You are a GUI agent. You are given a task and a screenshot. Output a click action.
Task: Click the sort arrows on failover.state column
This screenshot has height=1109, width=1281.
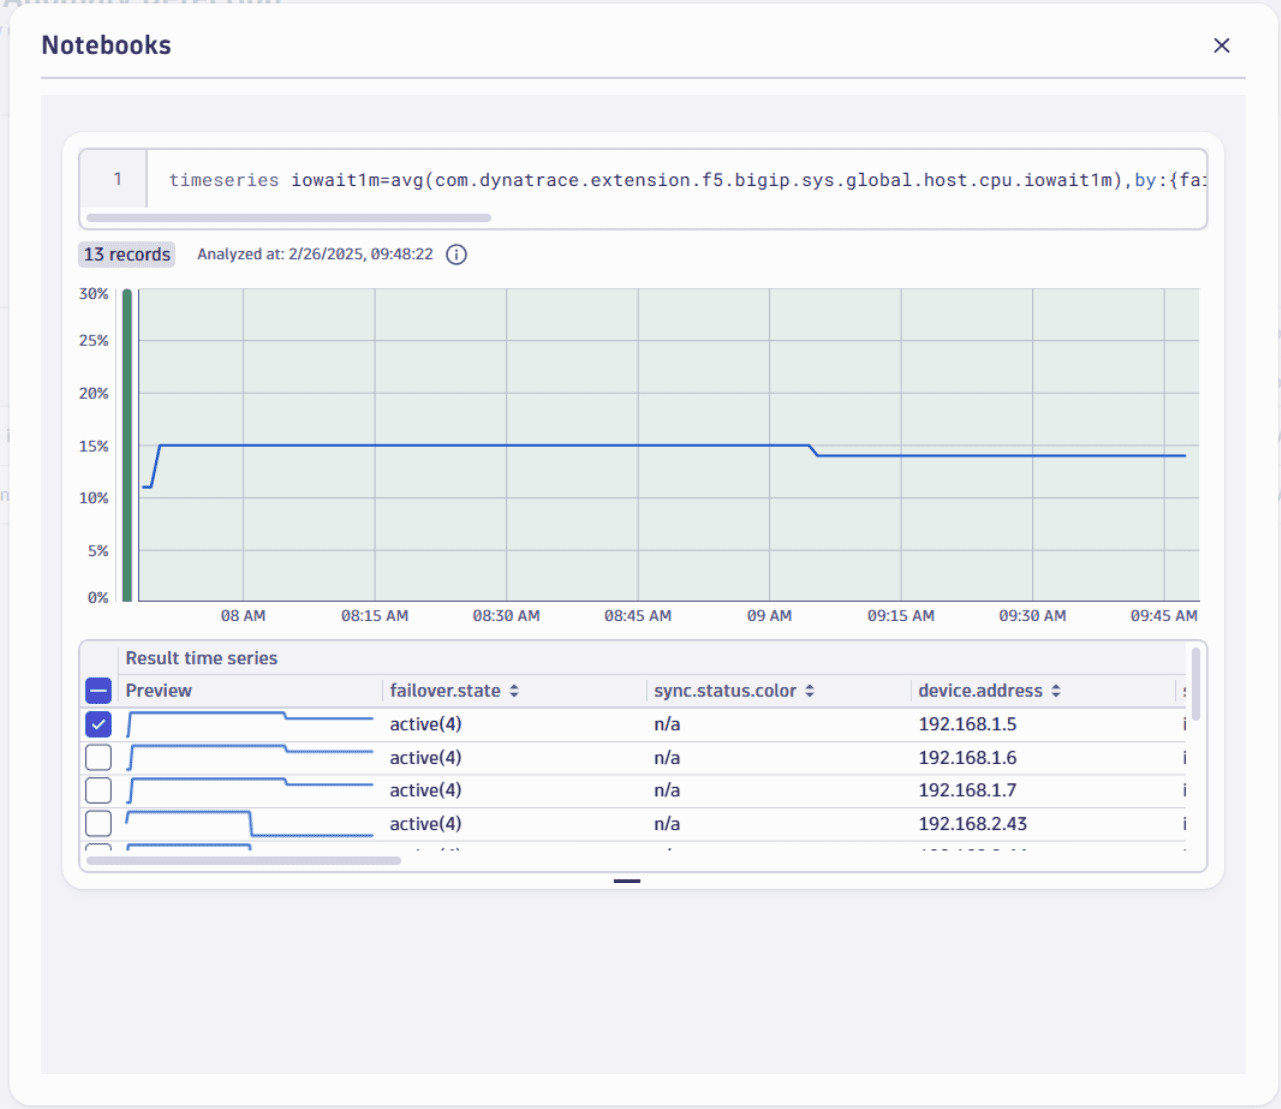tap(514, 690)
